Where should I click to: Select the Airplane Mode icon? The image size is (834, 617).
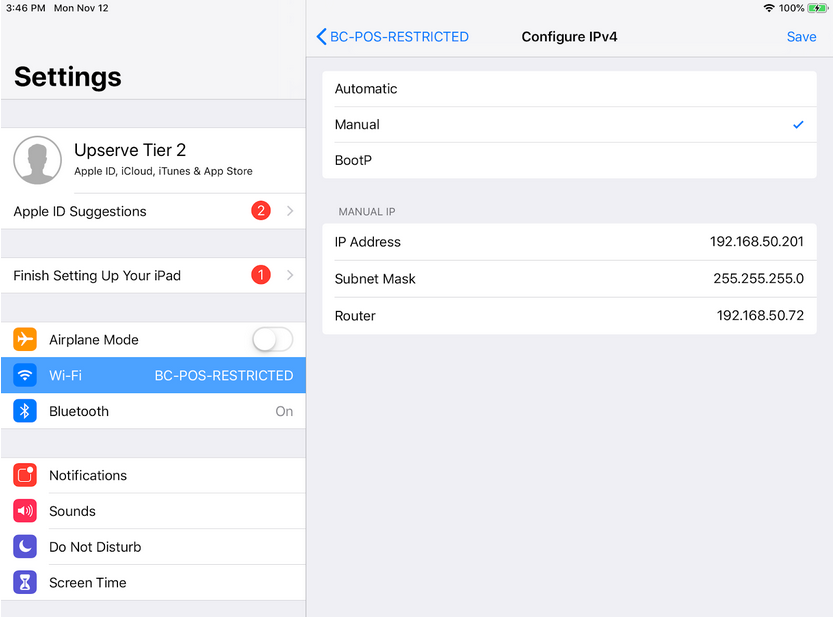click(x=24, y=339)
